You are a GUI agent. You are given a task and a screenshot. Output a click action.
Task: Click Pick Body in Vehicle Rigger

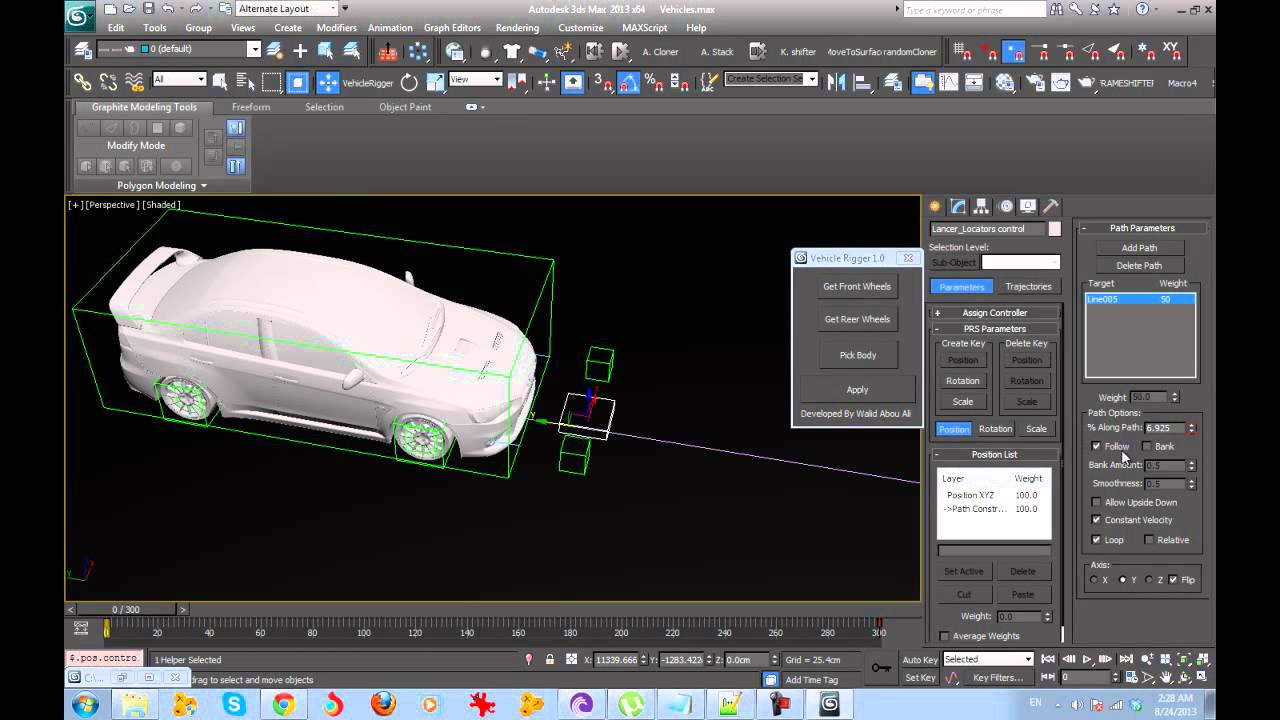(857, 355)
